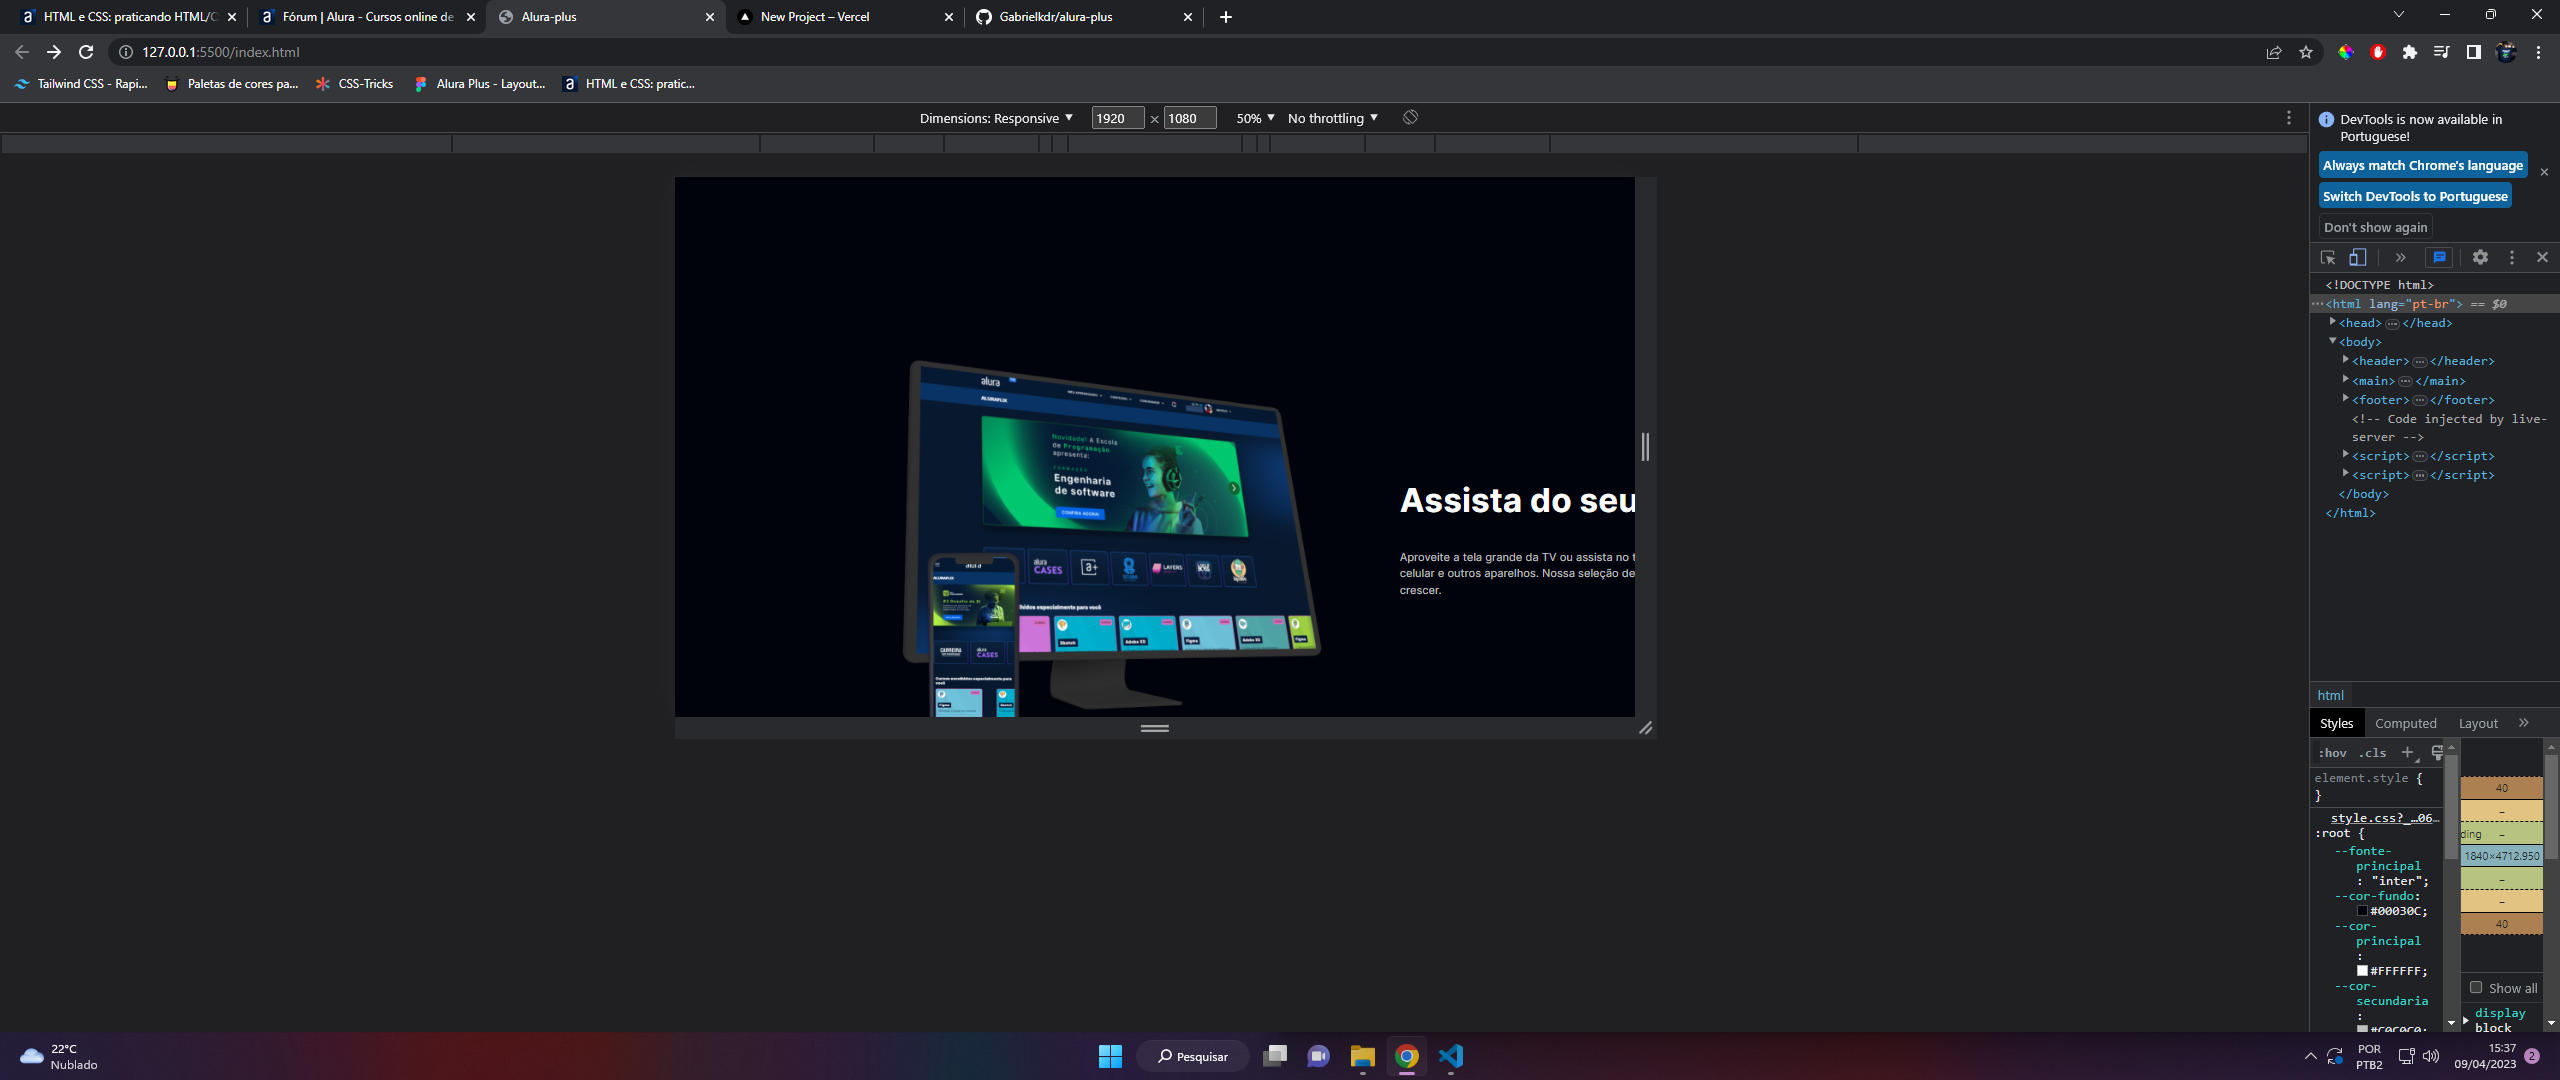Image resolution: width=2560 pixels, height=1080 pixels.
Task: Switch to the Layout tab
Action: (2478, 724)
